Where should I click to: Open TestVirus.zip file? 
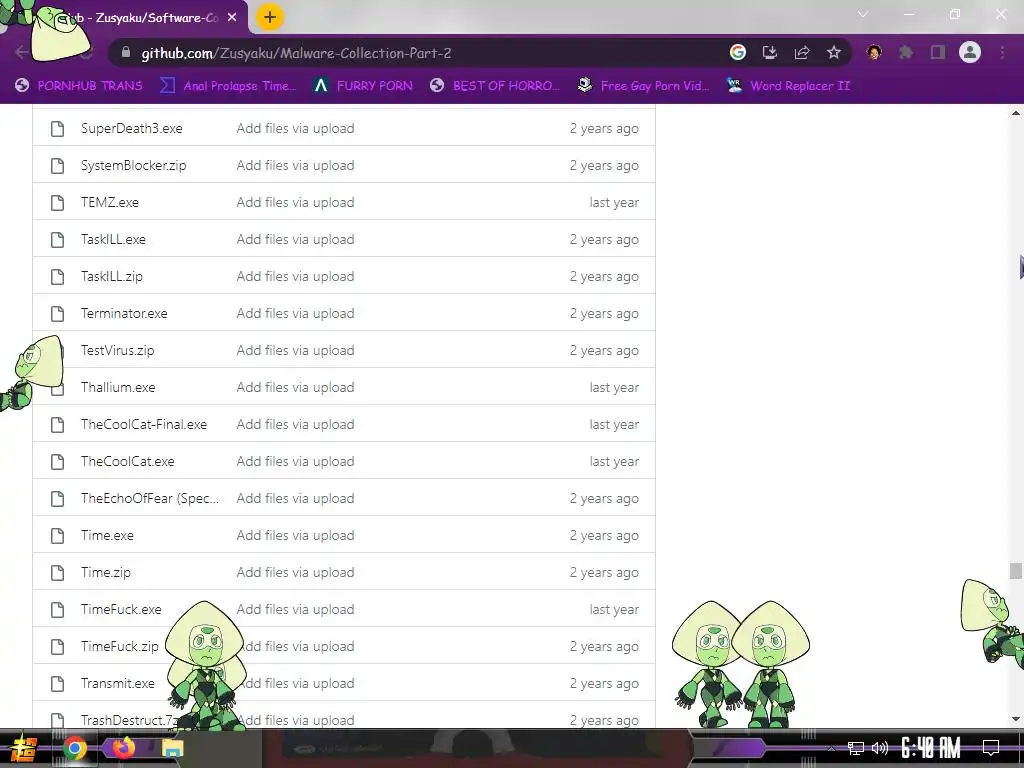(118, 351)
